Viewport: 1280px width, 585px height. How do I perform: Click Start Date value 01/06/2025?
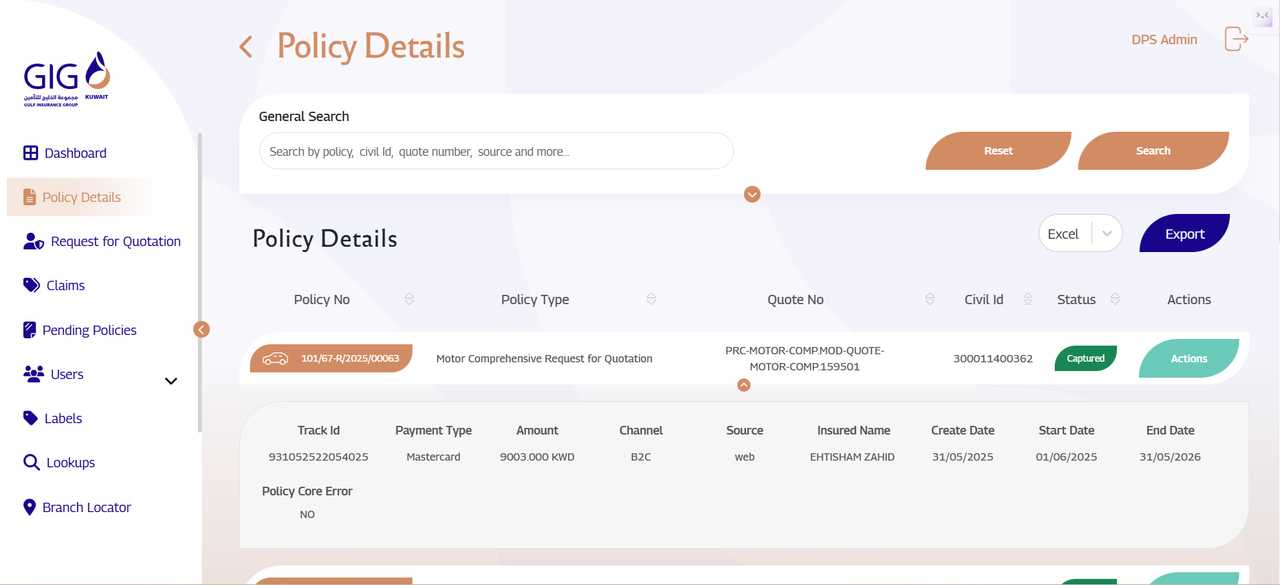click(1066, 457)
